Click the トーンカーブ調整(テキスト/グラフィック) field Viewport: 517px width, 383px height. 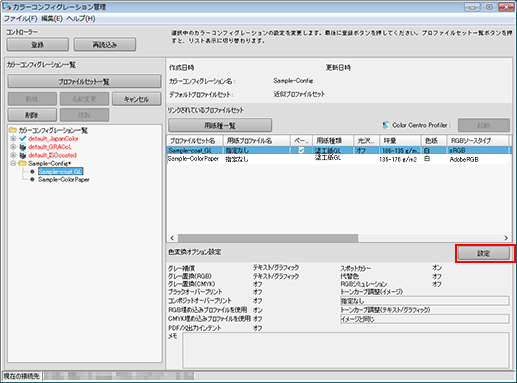pos(424,319)
